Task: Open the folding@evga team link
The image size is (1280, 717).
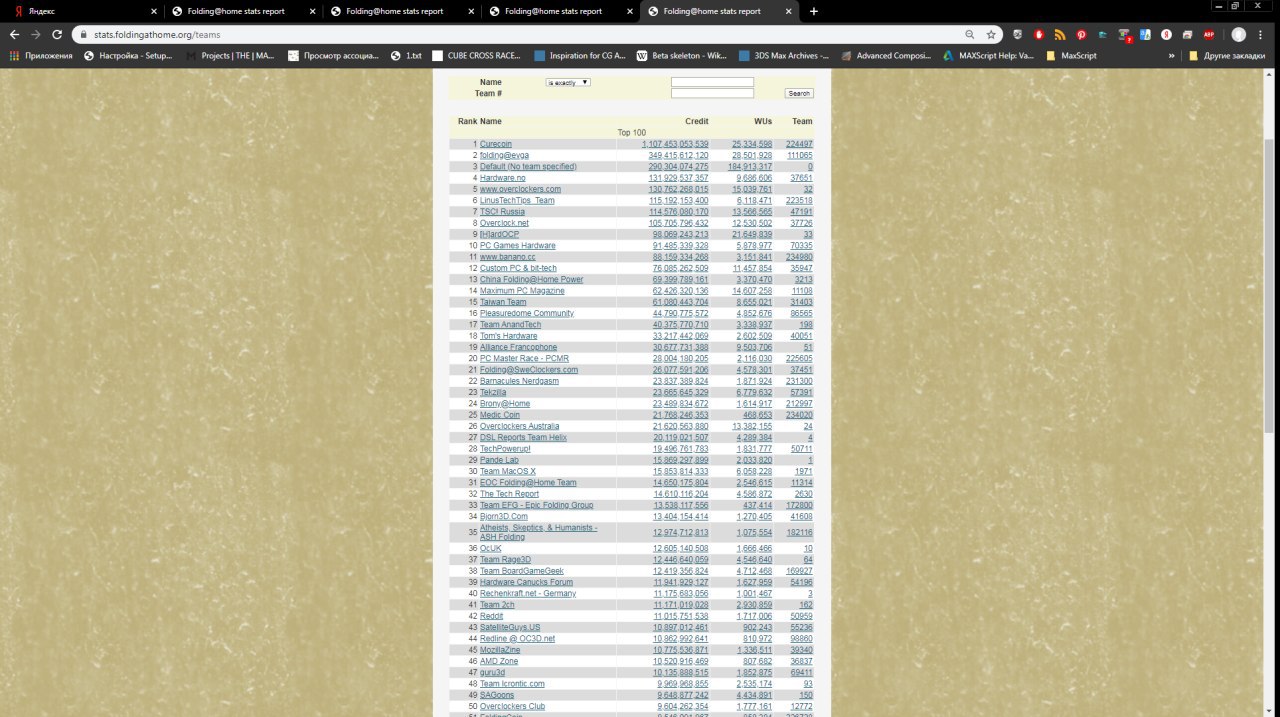Action: [504, 155]
